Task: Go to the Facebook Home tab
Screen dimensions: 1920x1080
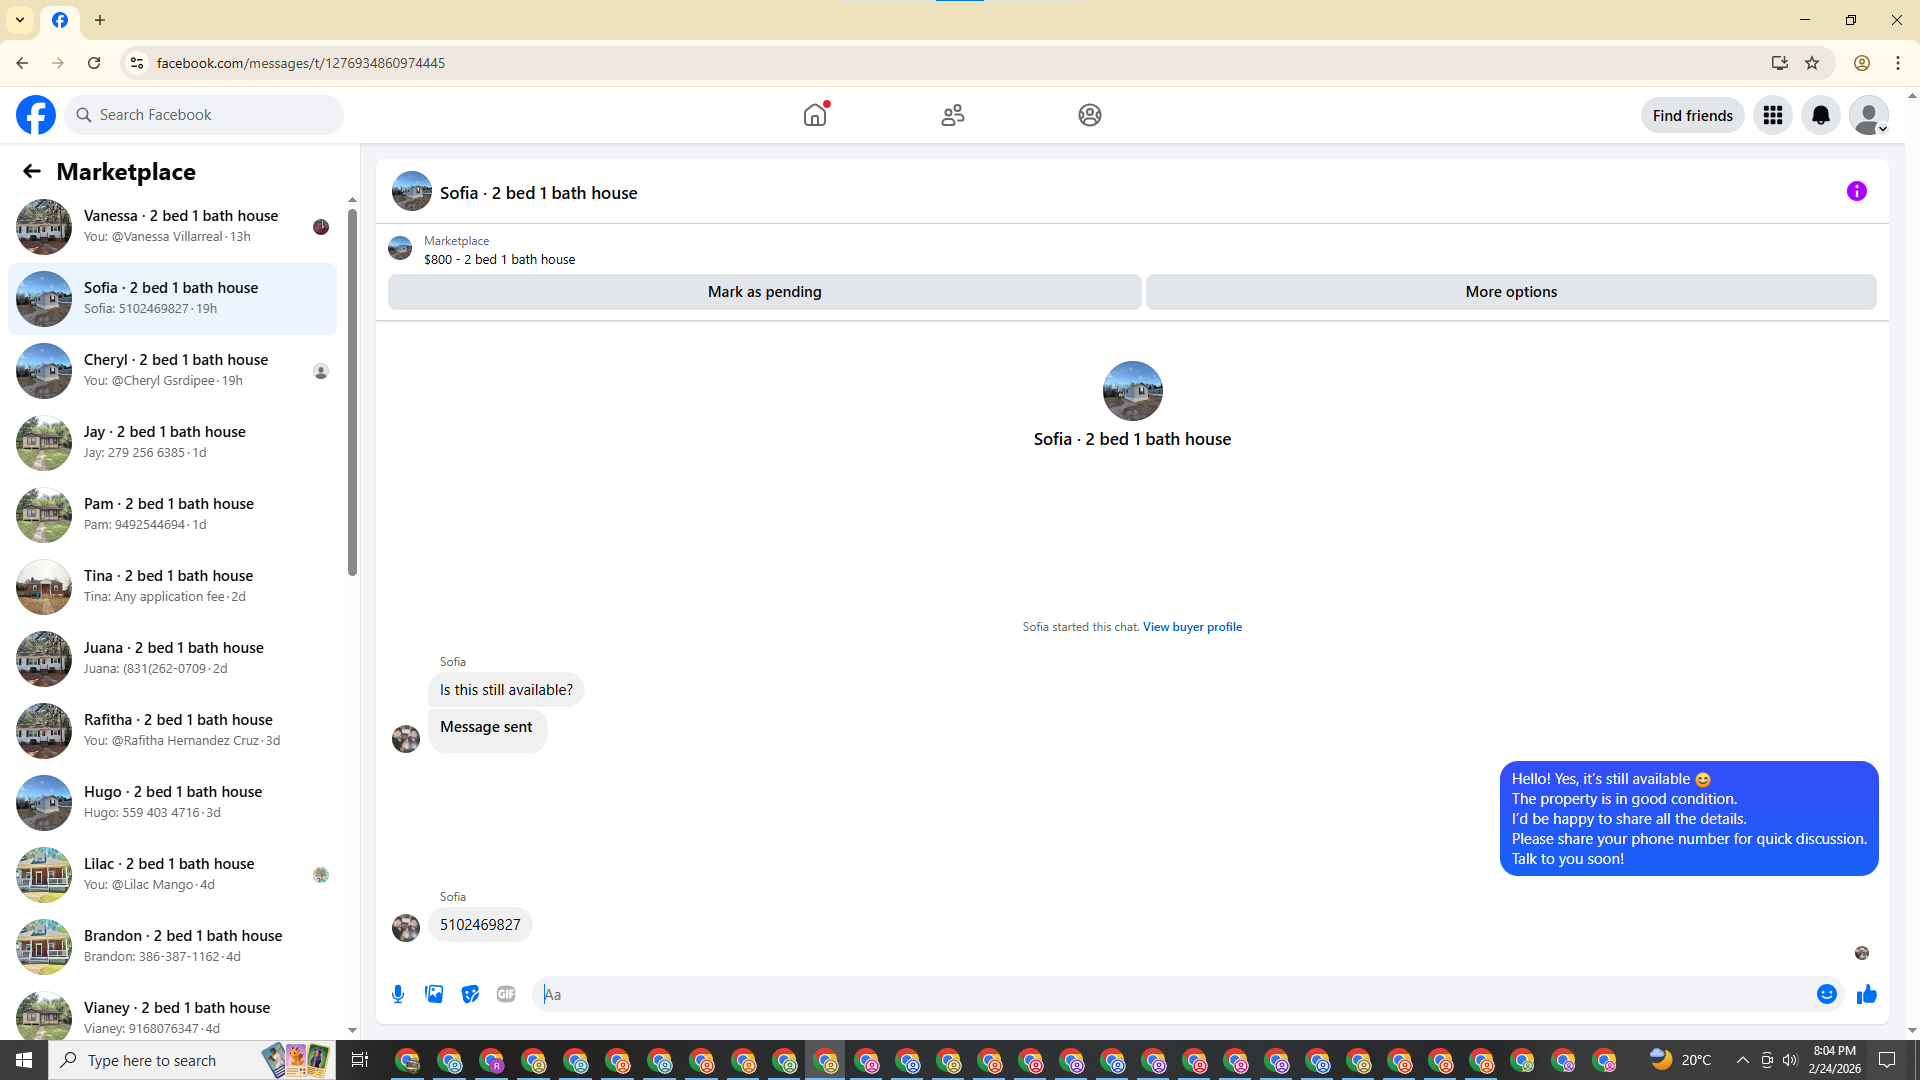Action: [x=815, y=115]
